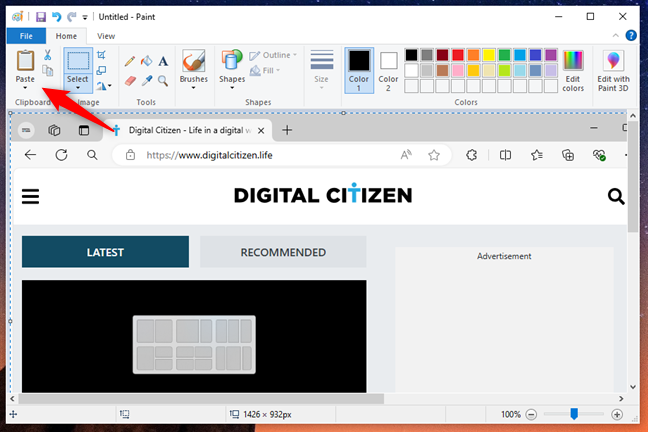Select the Eraser tool

(130, 81)
